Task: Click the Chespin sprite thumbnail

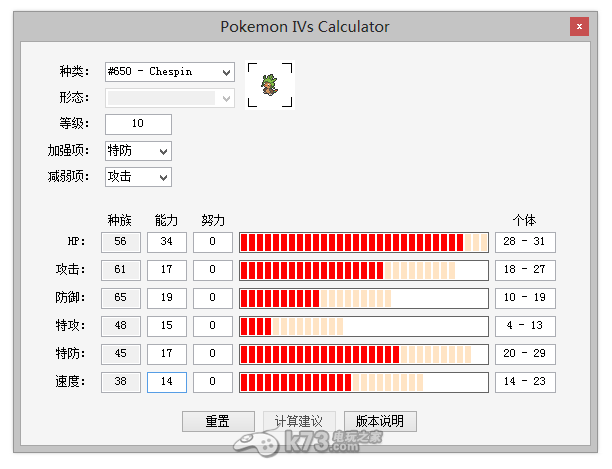Action: click(x=270, y=85)
